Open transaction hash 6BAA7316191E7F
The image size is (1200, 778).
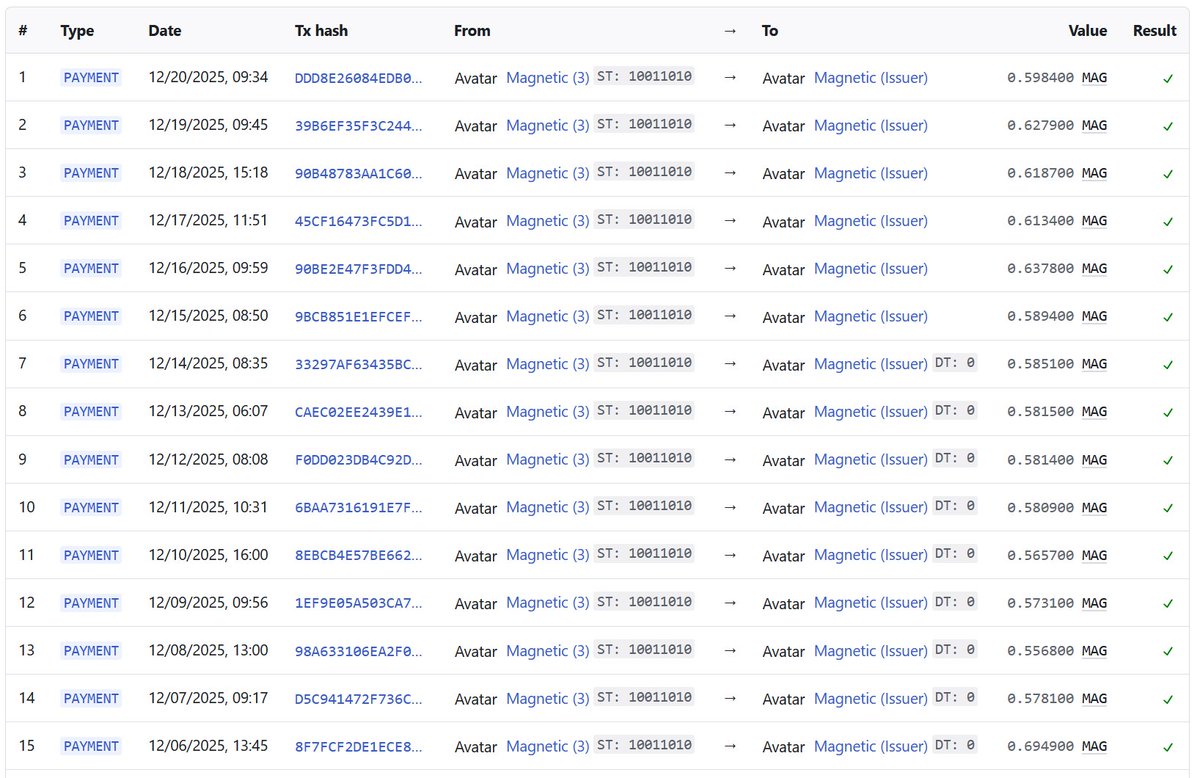358,508
